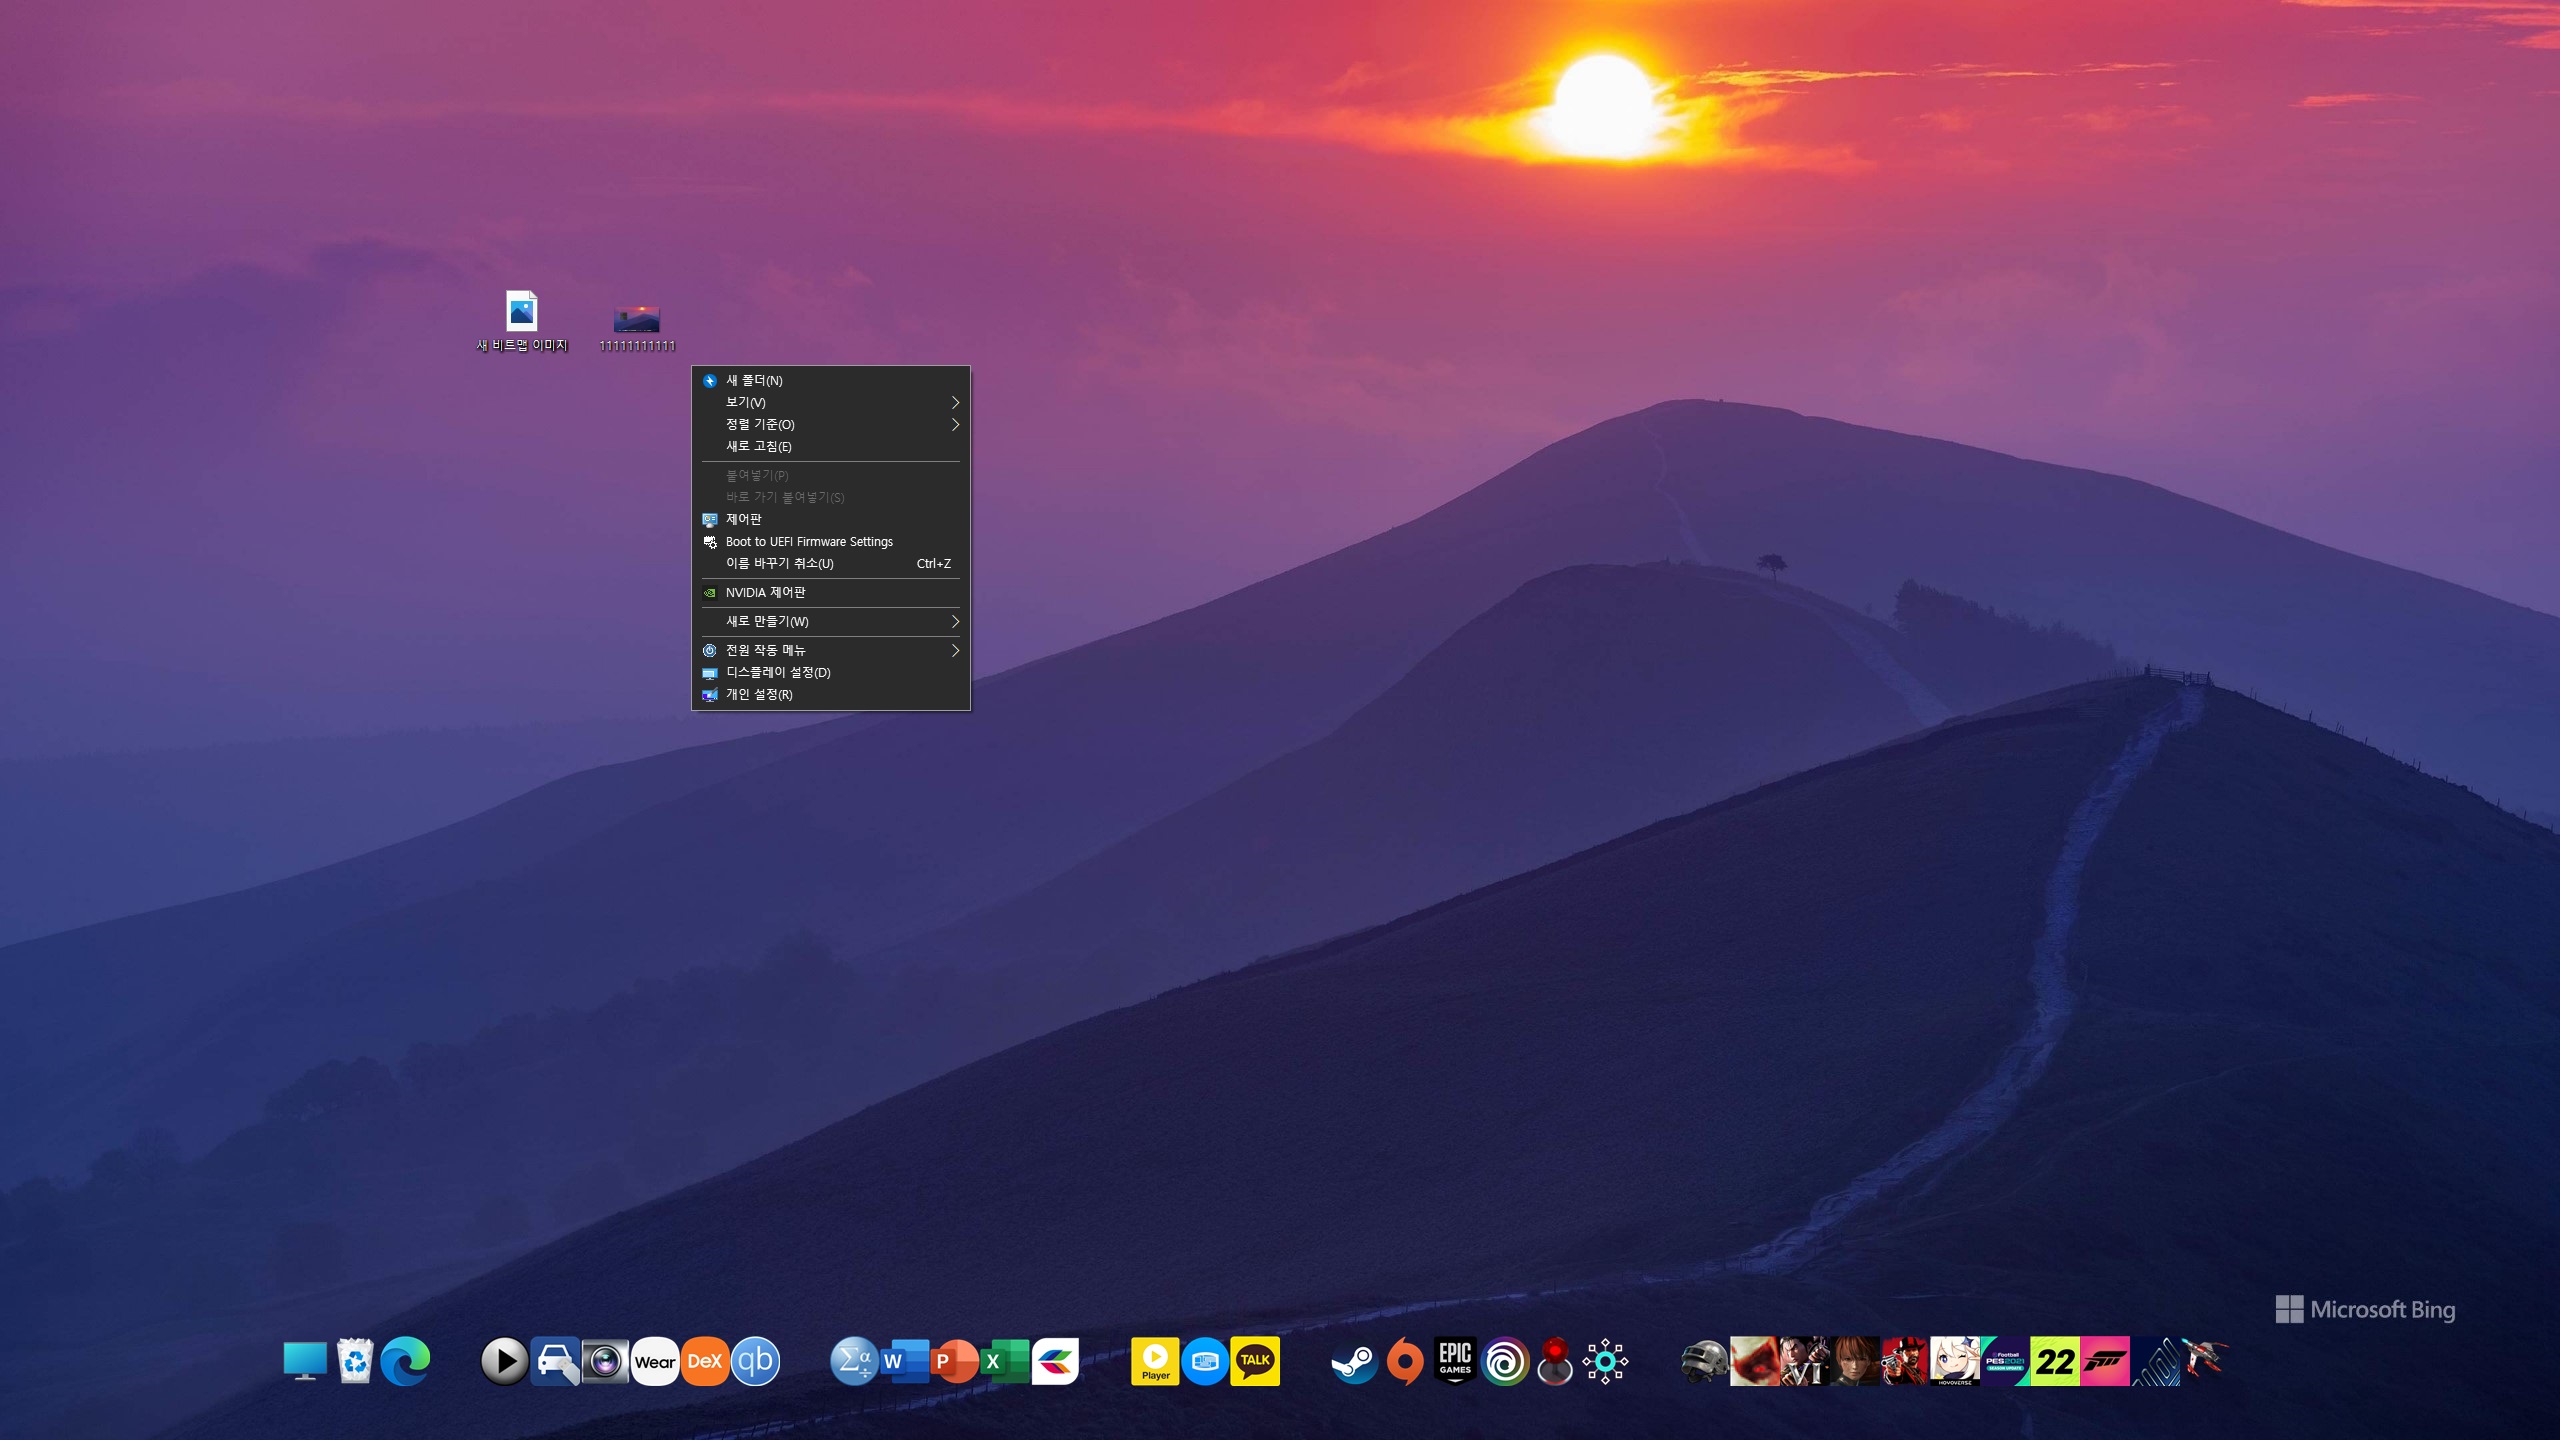
Task: Launch Samsung DeX from the dock
Action: (705, 1361)
